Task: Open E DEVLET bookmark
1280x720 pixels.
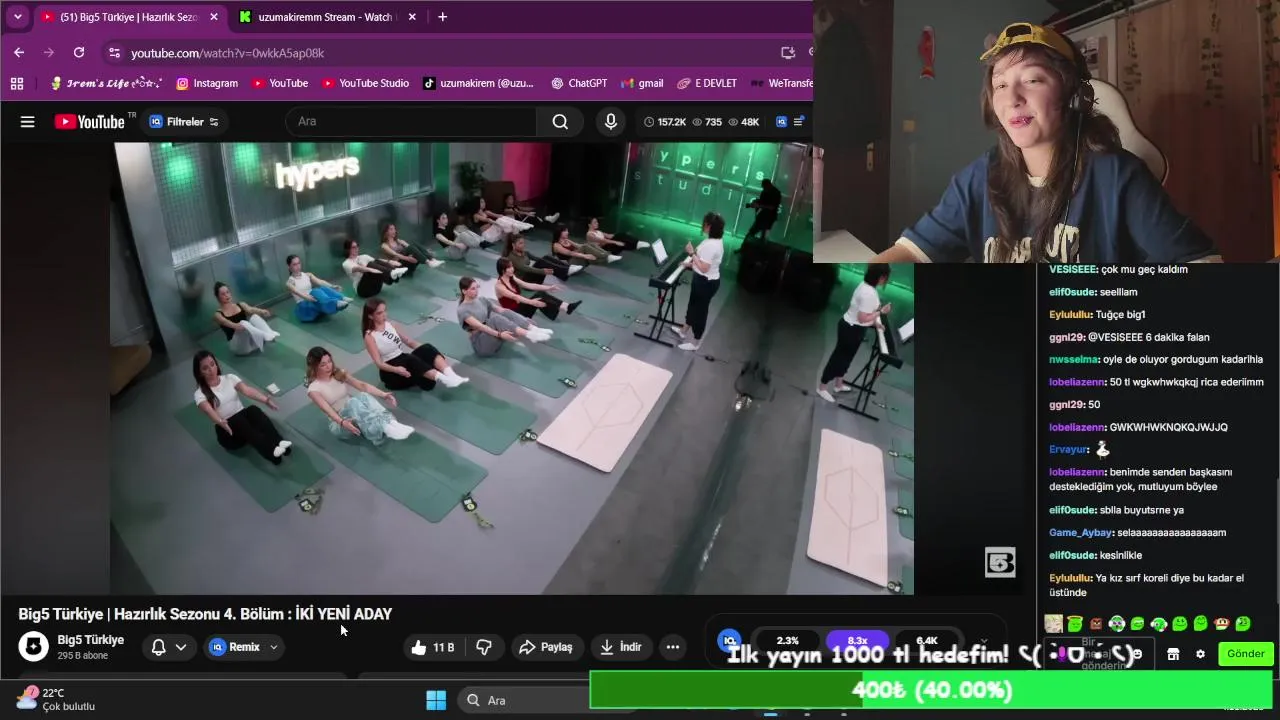Action: (707, 83)
